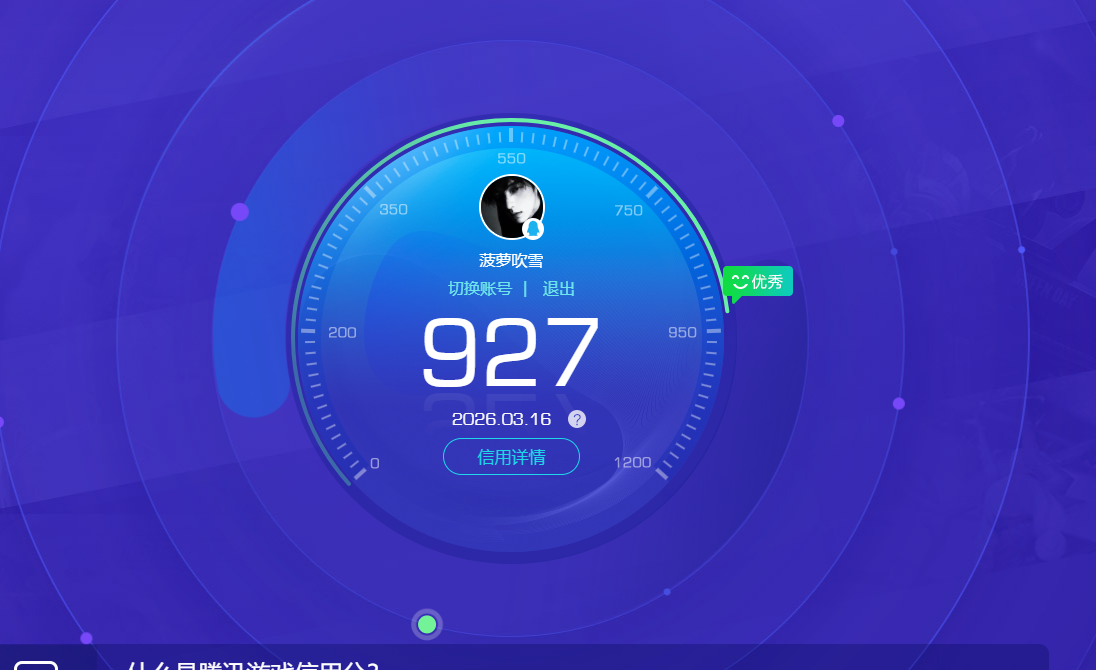1096x670 pixels.
Task: Open the 信用详情 credit details button
Action: tap(511, 457)
